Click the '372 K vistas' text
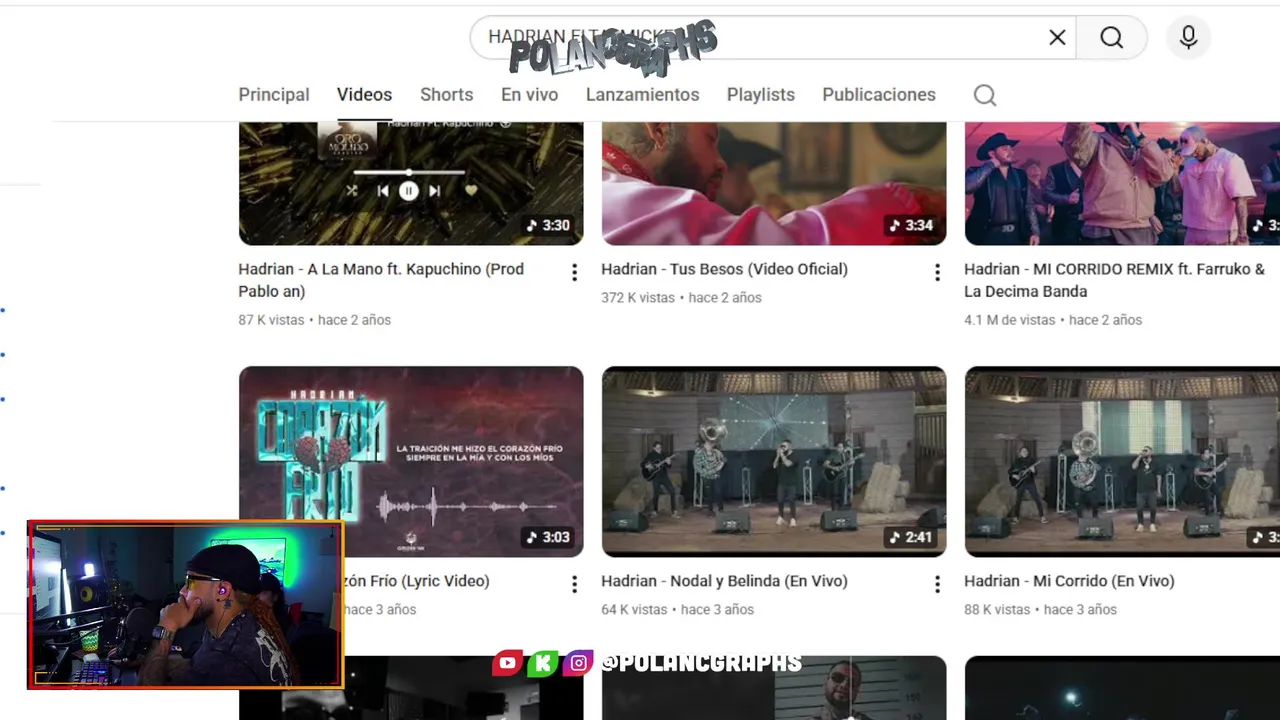Viewport: 1280px width, 720px height. coord(638,298)
